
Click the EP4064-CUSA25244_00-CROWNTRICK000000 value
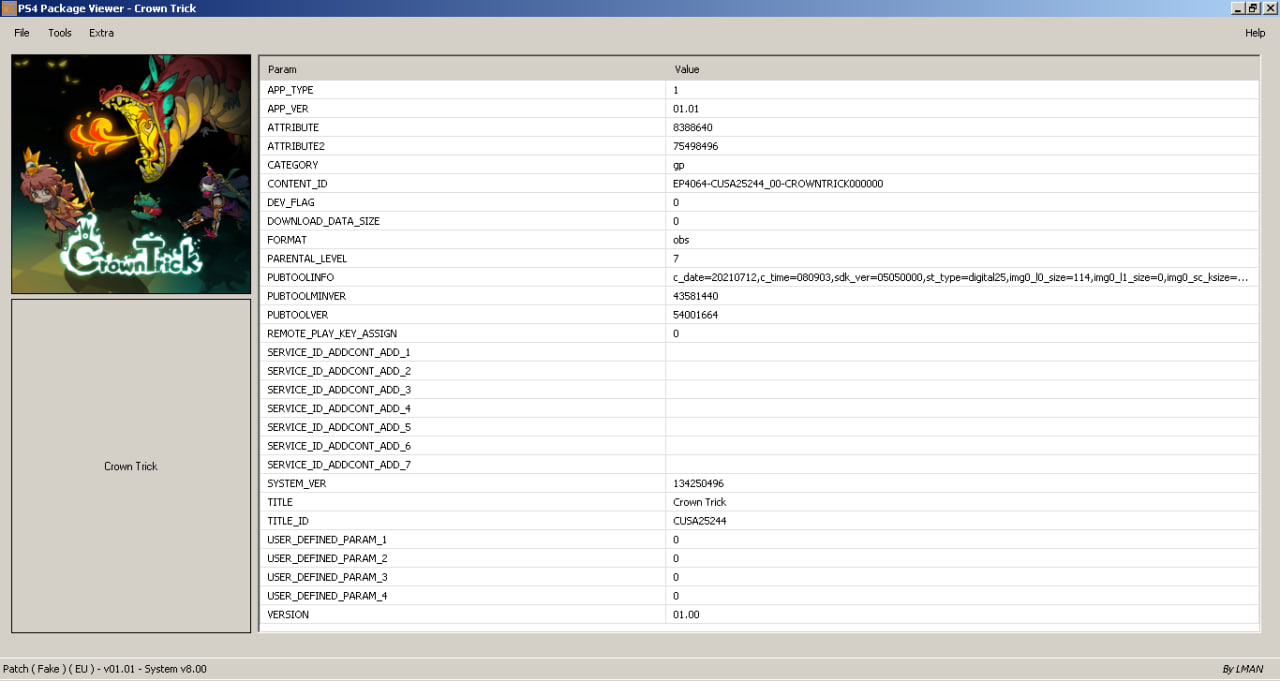(x=778, y=184)
